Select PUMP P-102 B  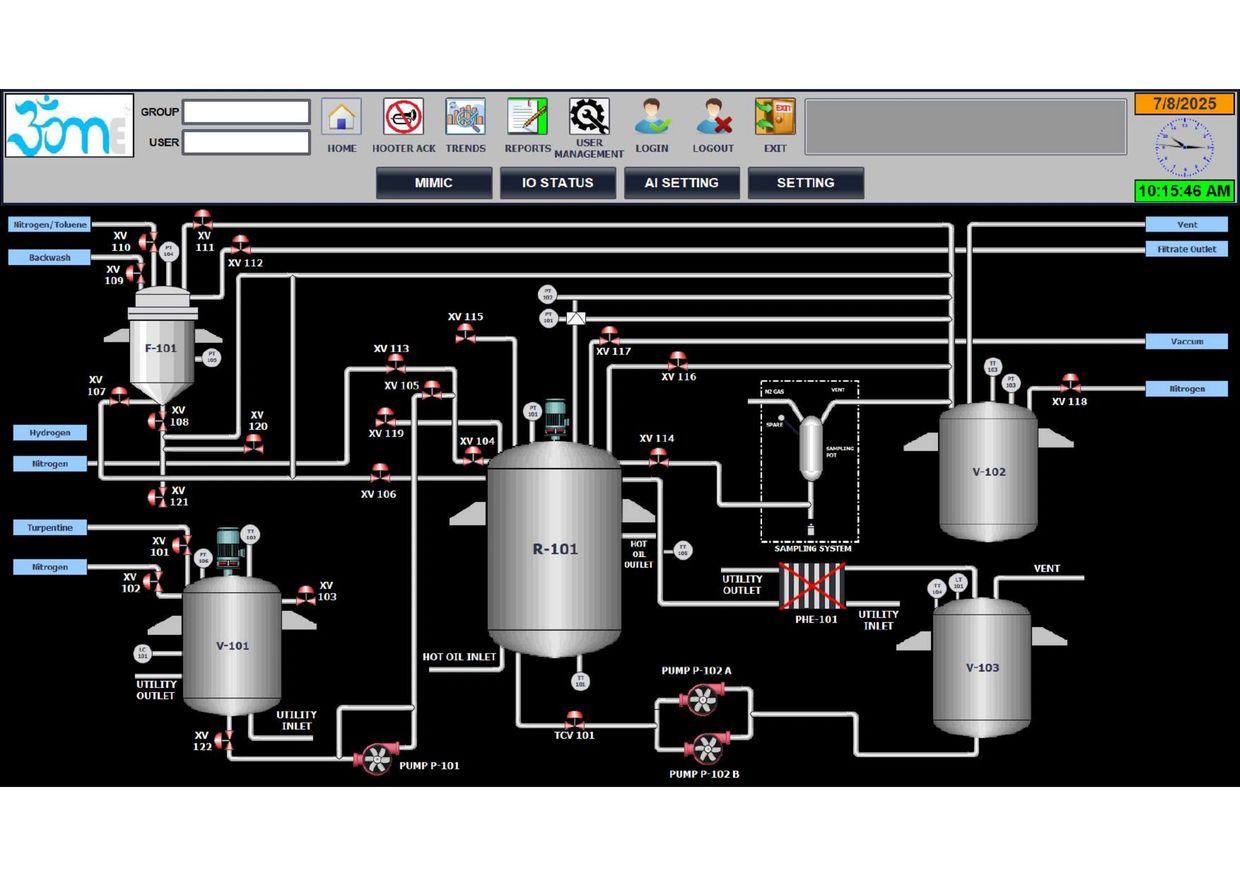(708, 747)
